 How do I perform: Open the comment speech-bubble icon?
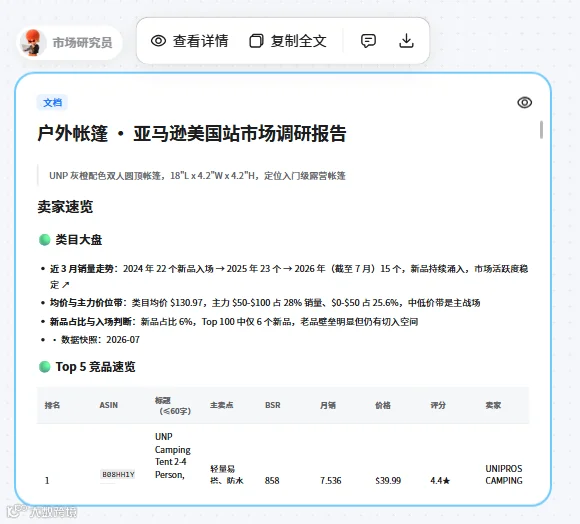[368, 41]
